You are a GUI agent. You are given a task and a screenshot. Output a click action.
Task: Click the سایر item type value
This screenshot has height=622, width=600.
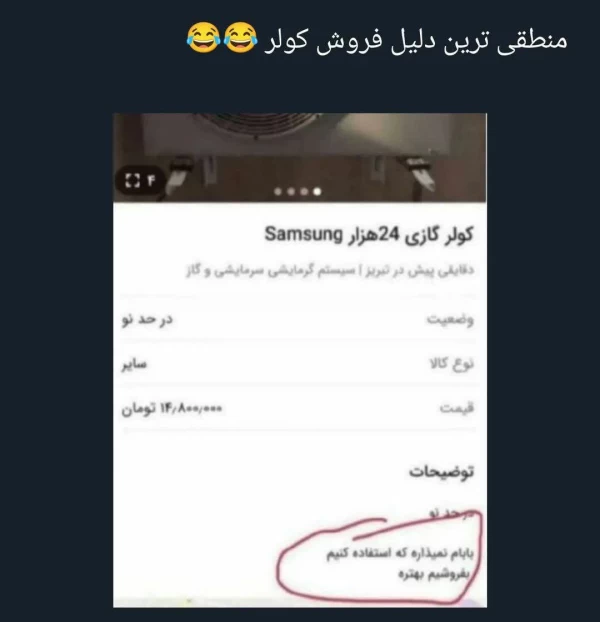tap(134, 364)
